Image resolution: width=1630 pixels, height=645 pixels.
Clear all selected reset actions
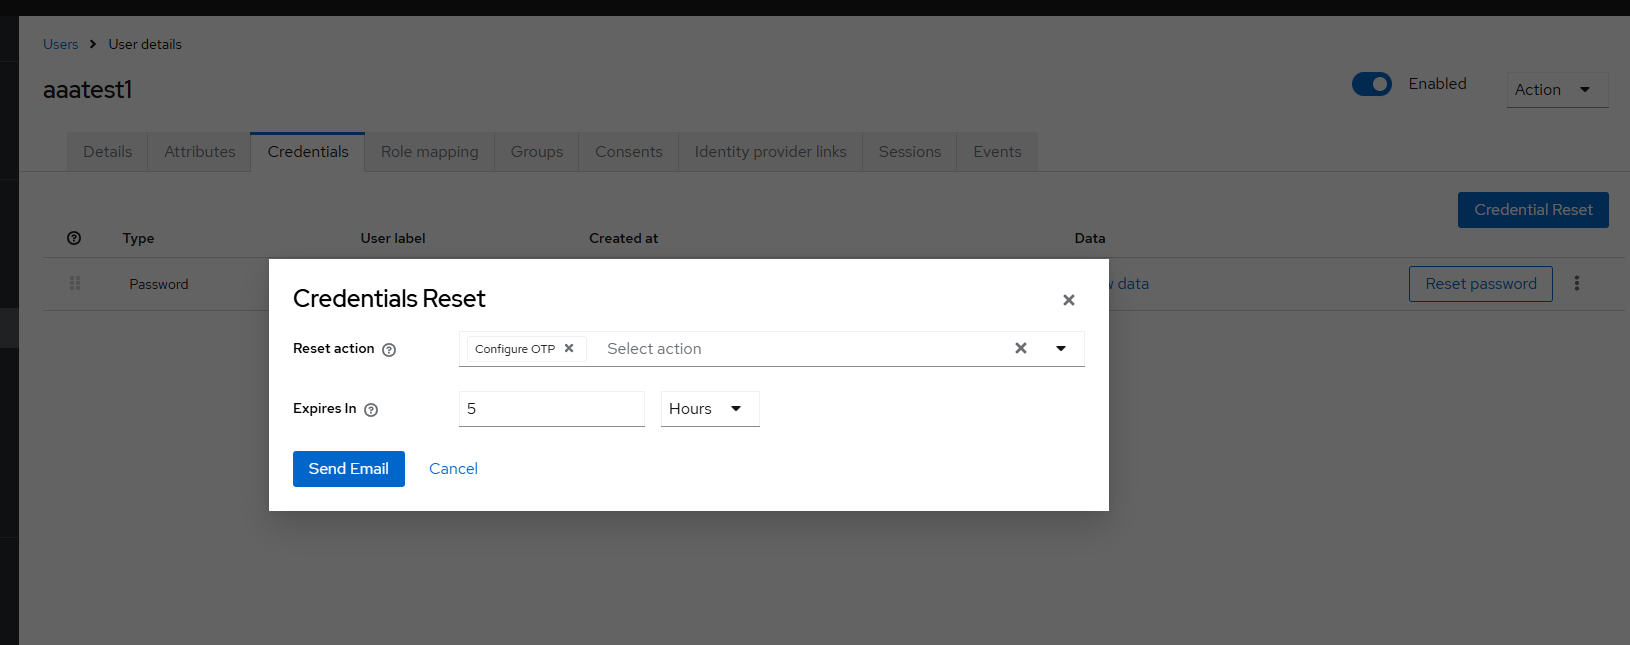(1020, 349)
